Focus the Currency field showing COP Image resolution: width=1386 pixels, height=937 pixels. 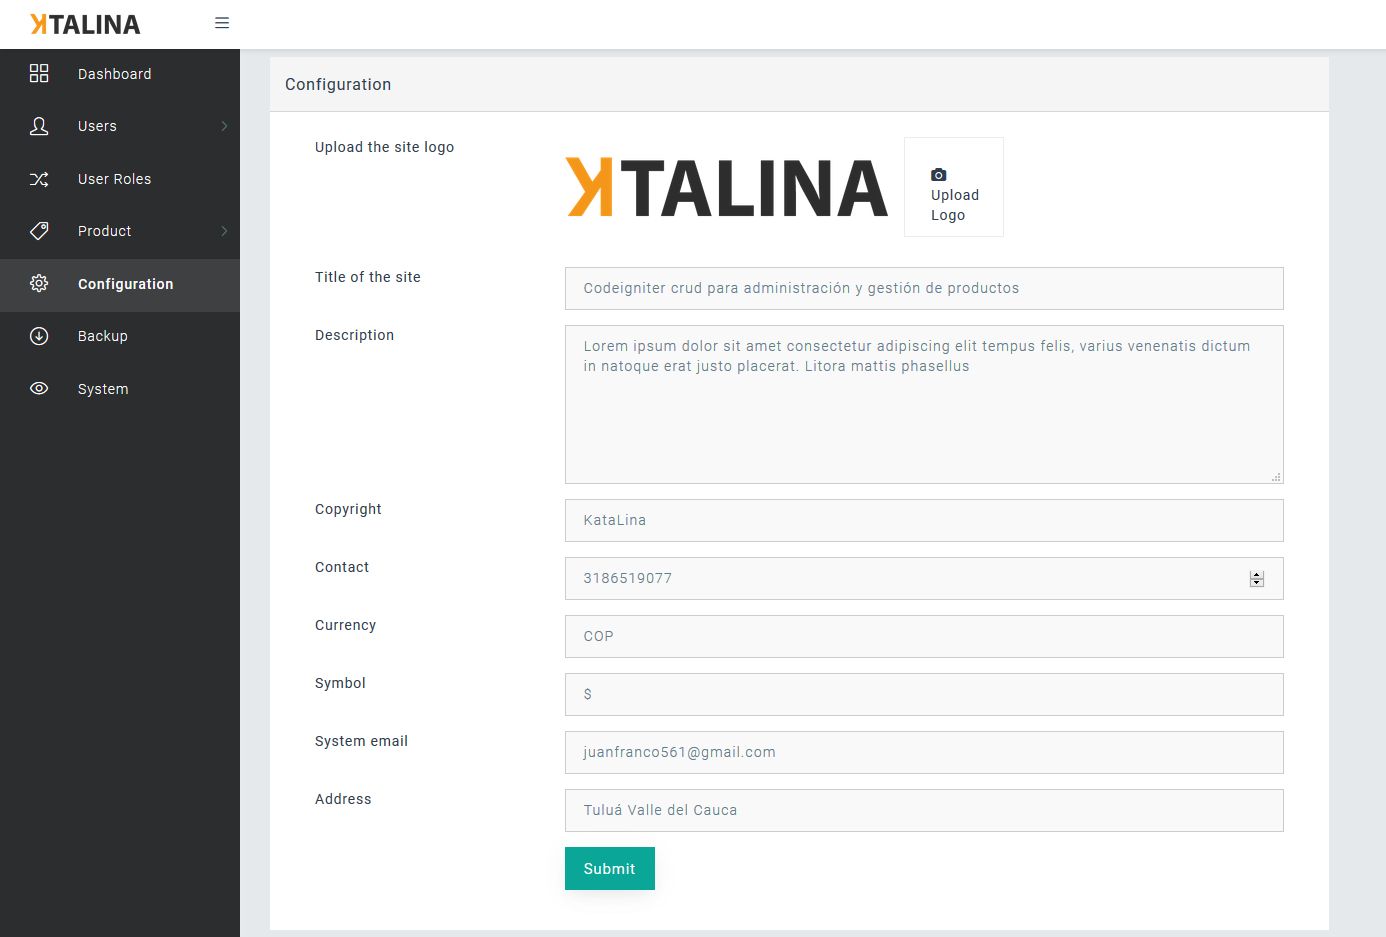click(x=924, y=636)
